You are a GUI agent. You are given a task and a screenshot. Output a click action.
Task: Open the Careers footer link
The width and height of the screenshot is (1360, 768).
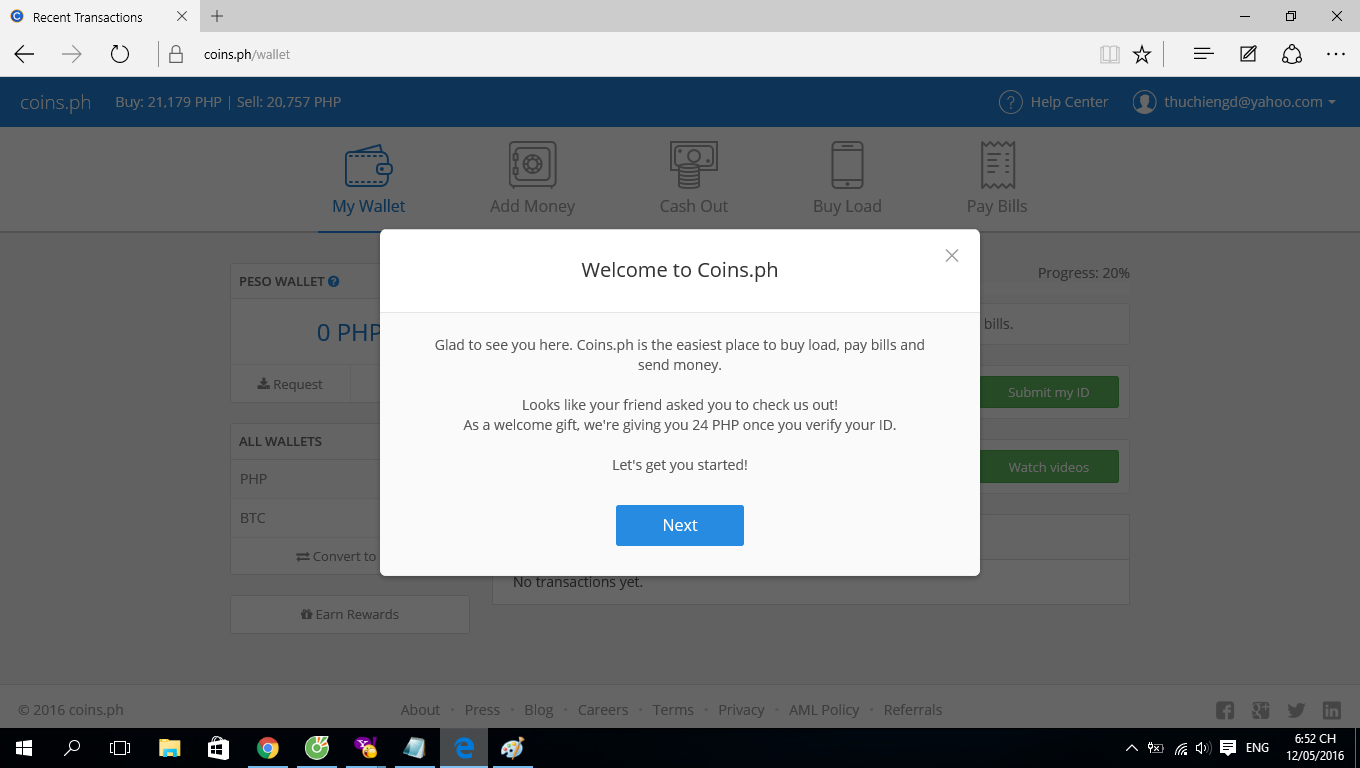tap(603, 710)
